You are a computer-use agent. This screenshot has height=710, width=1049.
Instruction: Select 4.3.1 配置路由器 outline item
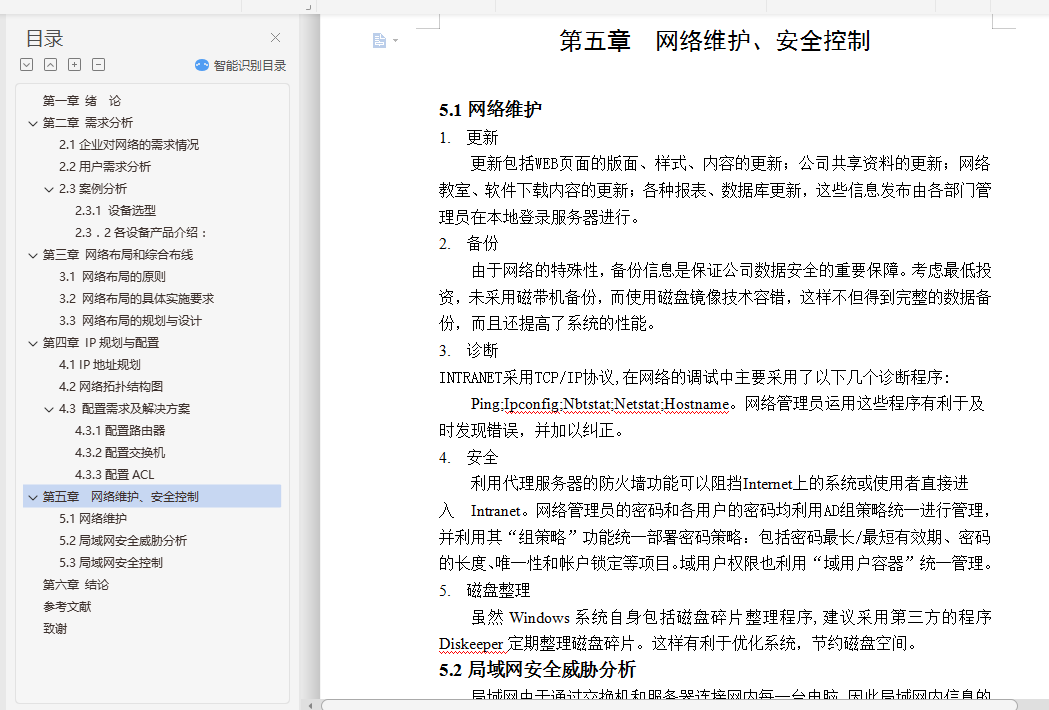[x=120, y=431]
